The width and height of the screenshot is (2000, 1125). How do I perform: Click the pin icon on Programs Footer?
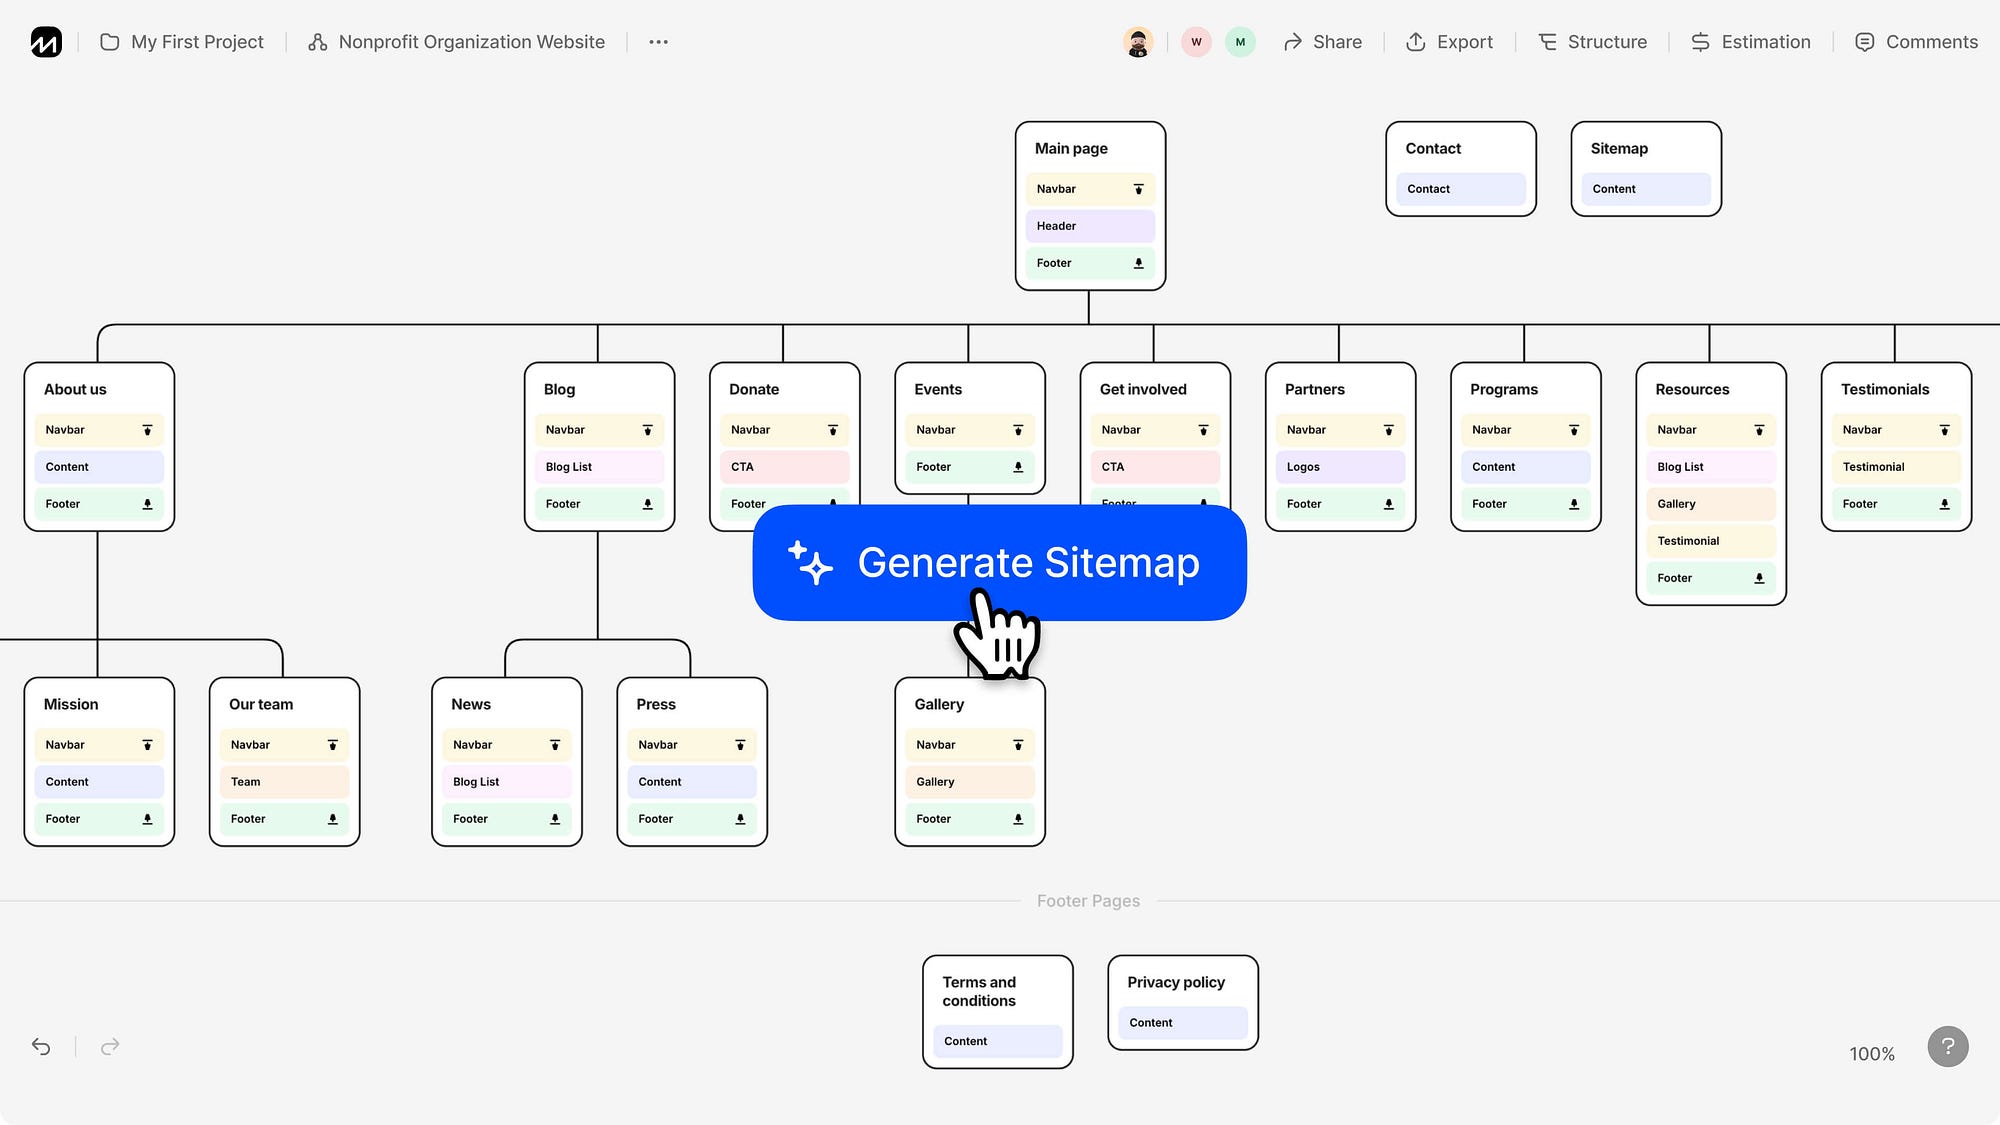[1573, 504]
